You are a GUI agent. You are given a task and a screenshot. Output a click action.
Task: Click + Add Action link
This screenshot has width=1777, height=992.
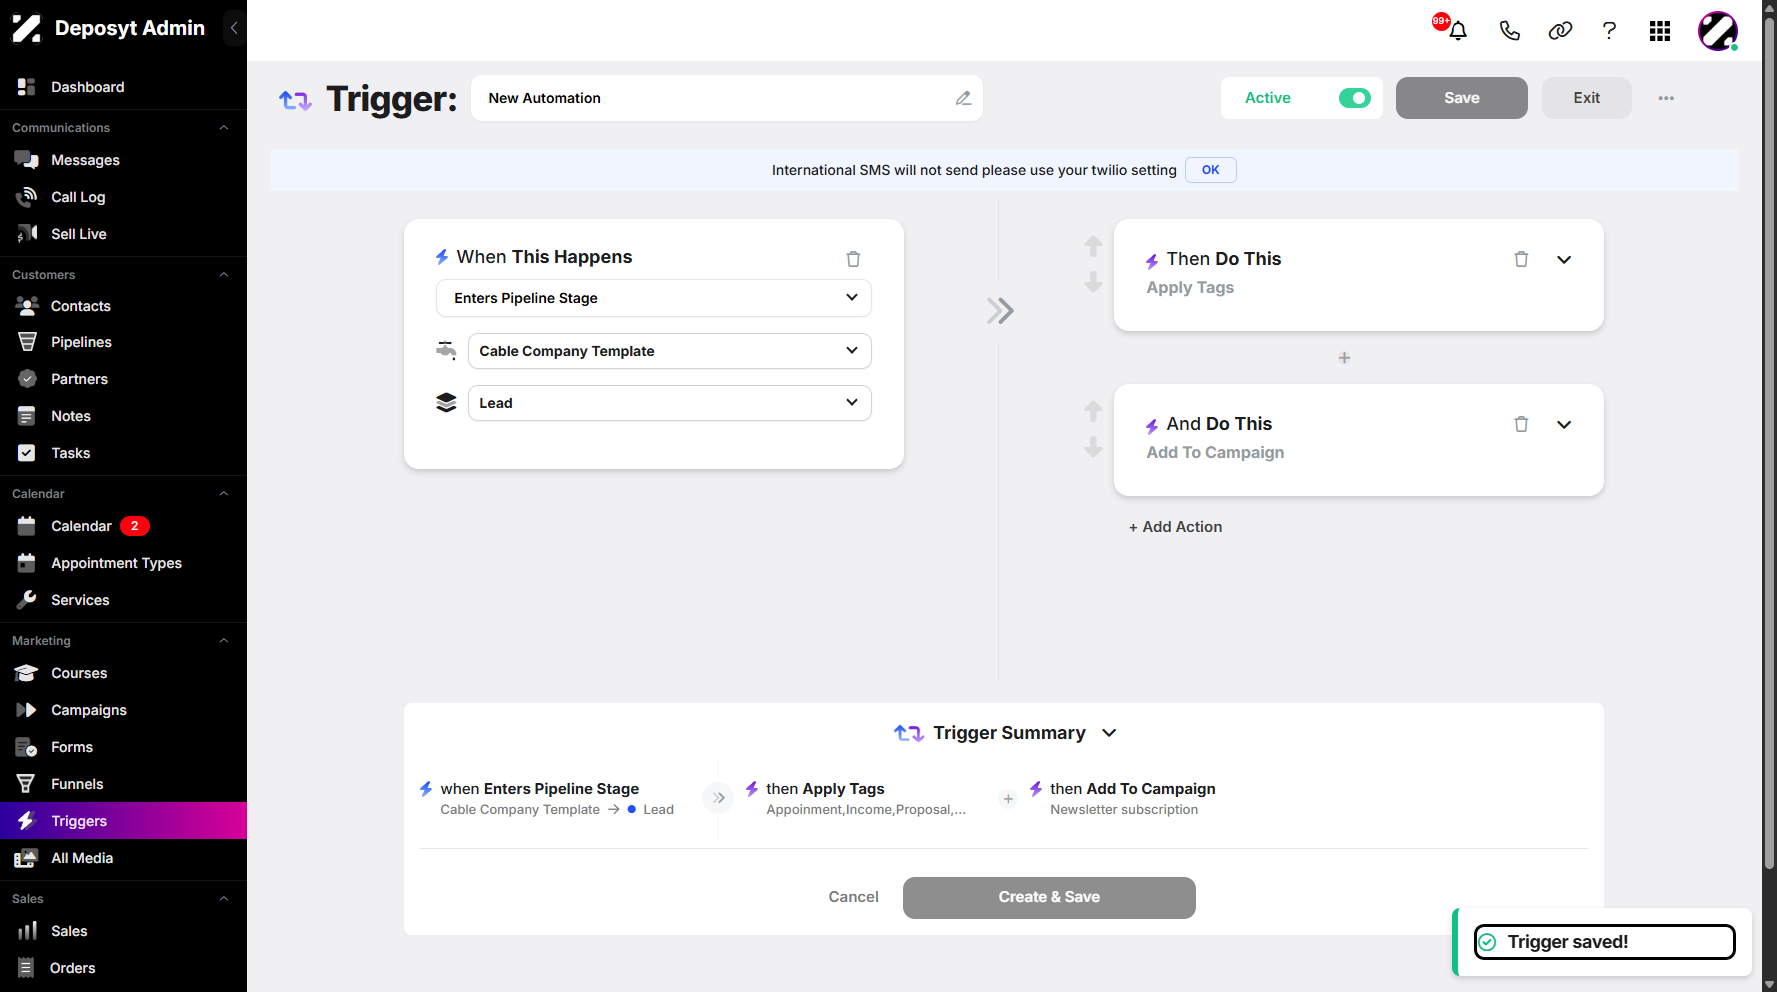(x=1175, y=527)
